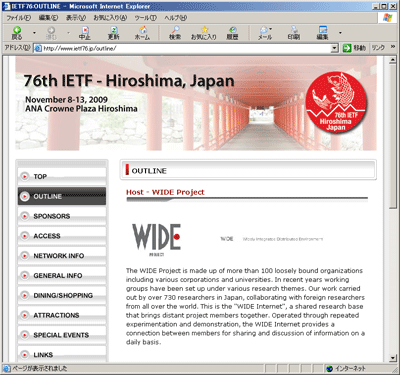Viewport: 400px width, 375px height.
Task: Open the address bar URL dropdown
Action: click(335, 48)
